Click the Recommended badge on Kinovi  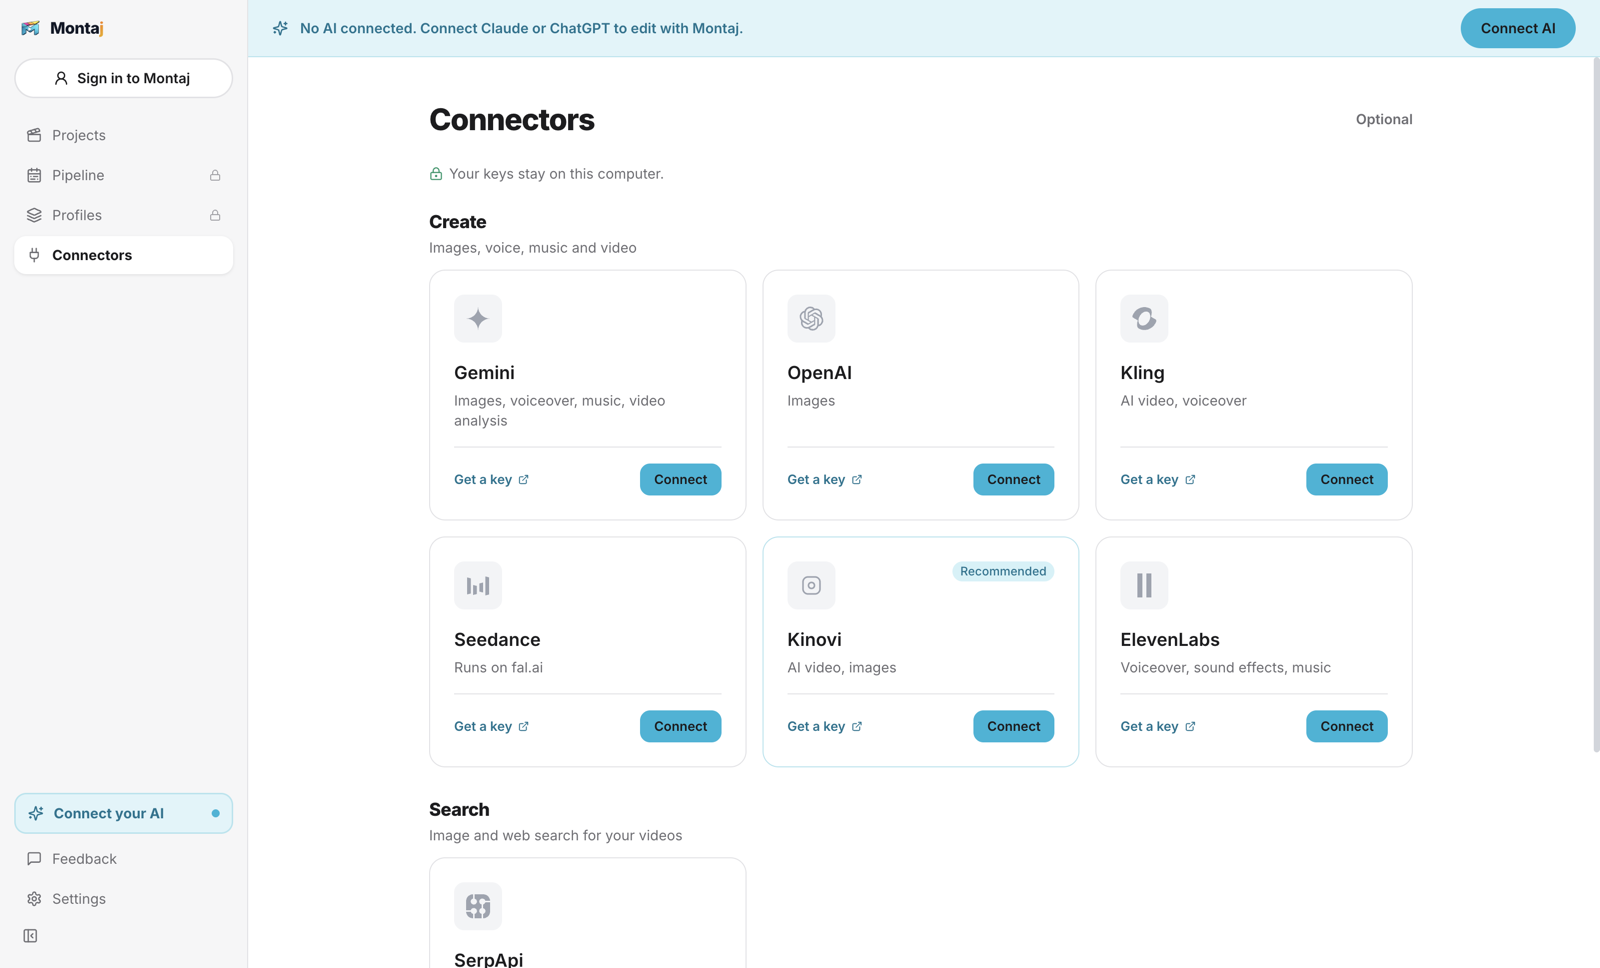coord(1003,571)
